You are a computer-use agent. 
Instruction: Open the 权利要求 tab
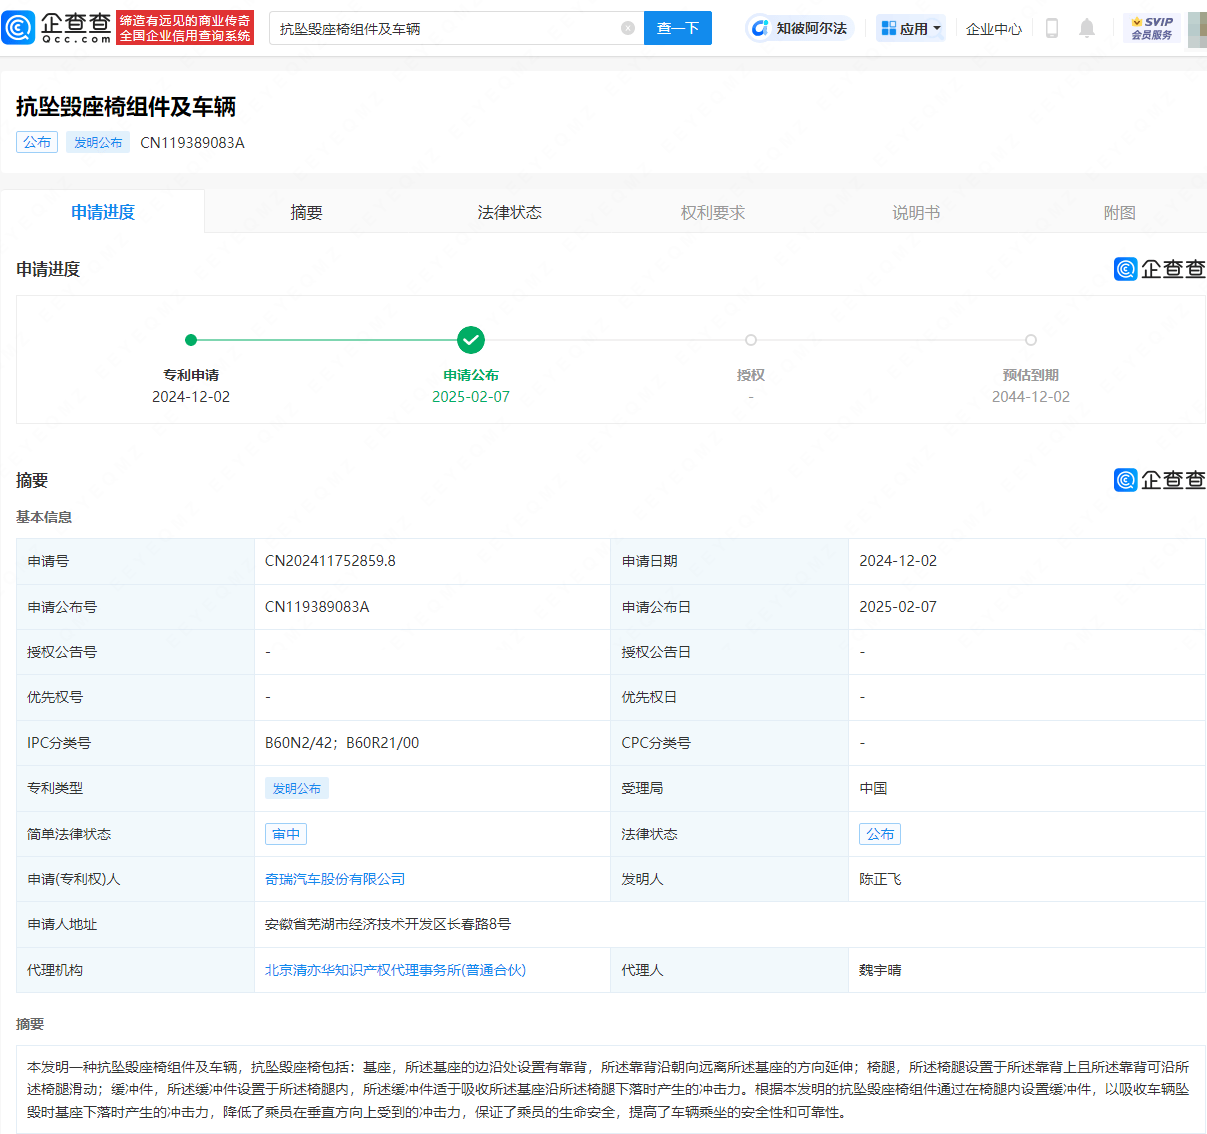click(713, 212)
